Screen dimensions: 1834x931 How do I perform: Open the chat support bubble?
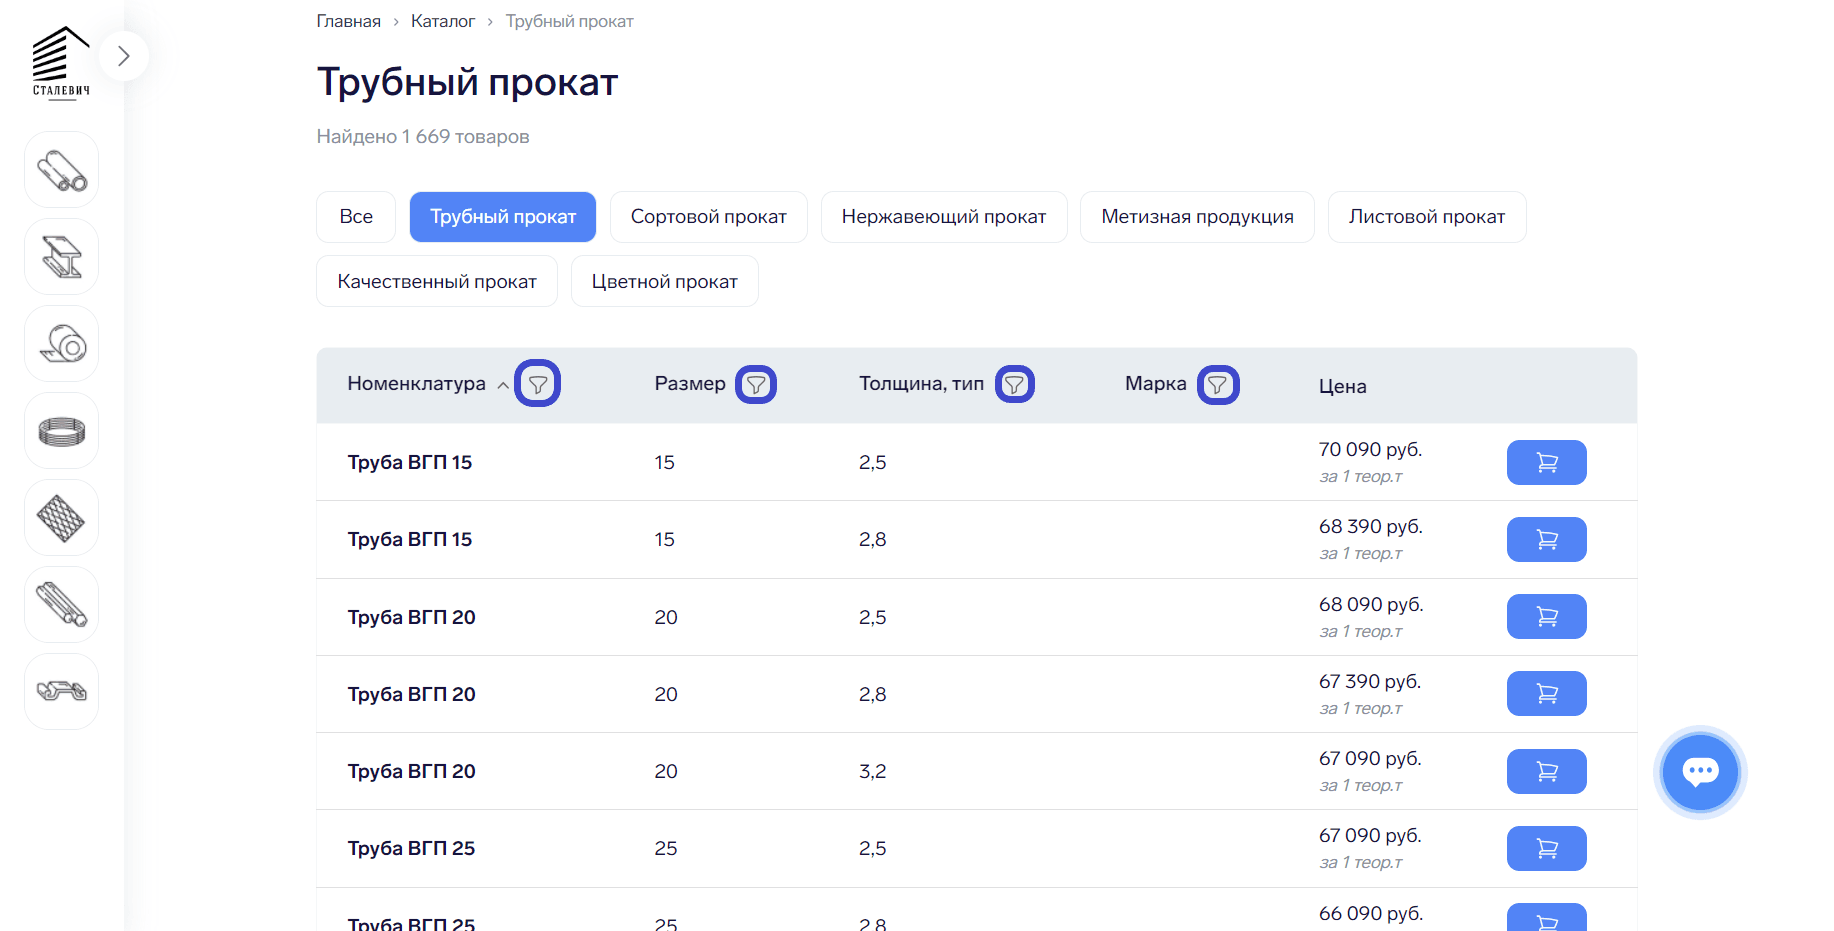1700,772
